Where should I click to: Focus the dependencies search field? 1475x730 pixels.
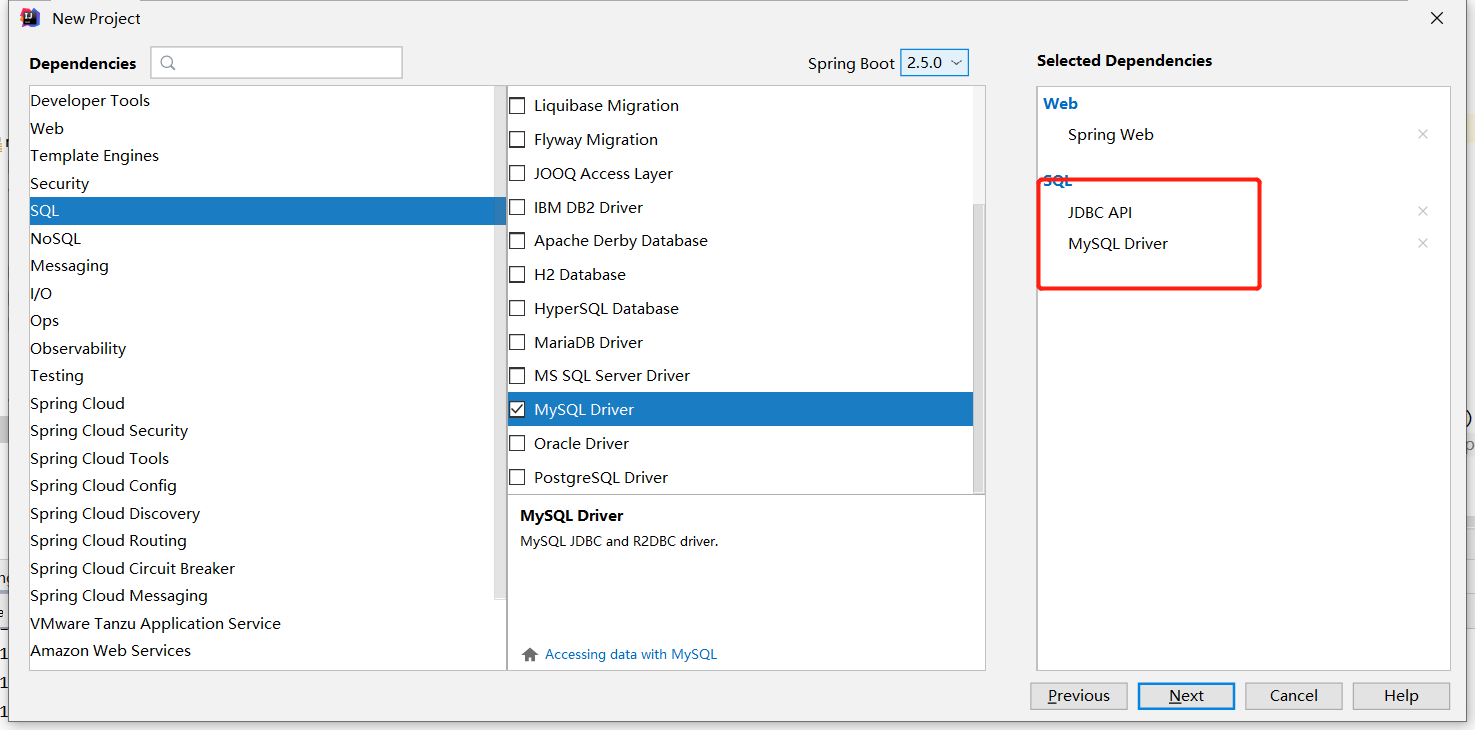(277, 62)
